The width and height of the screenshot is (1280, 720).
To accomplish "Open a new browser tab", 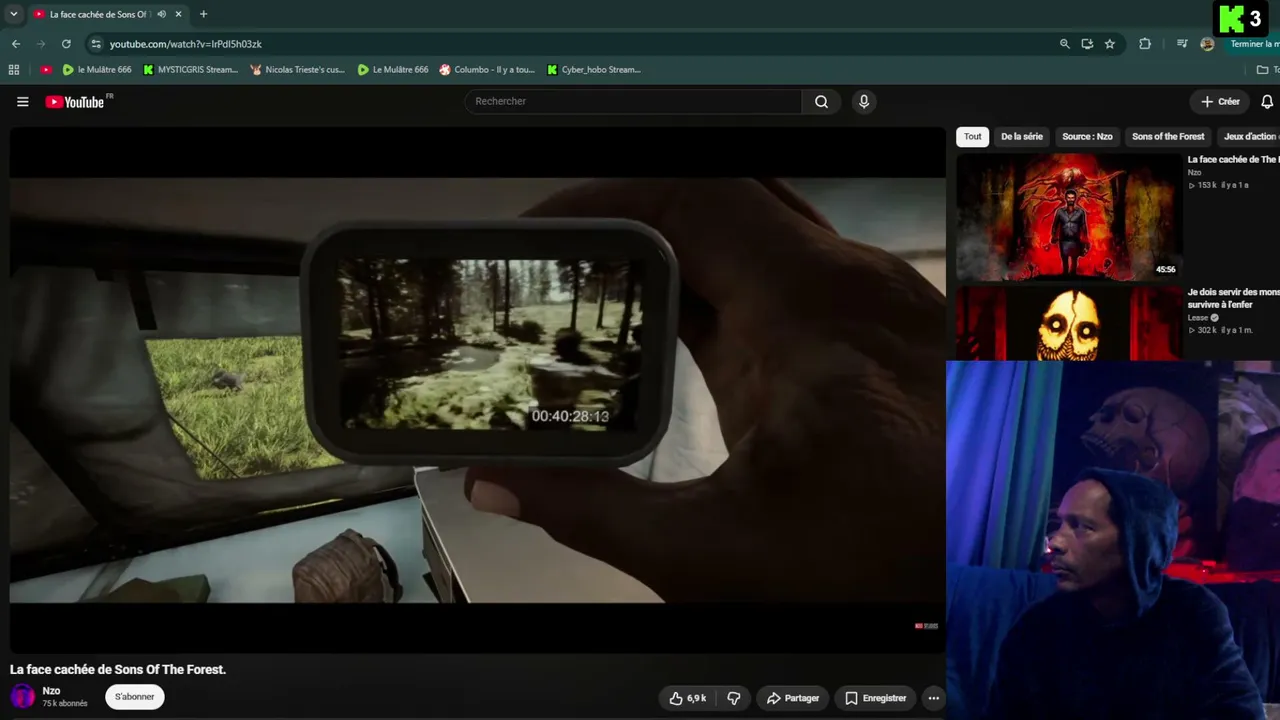I will click(x=203, y=14).
